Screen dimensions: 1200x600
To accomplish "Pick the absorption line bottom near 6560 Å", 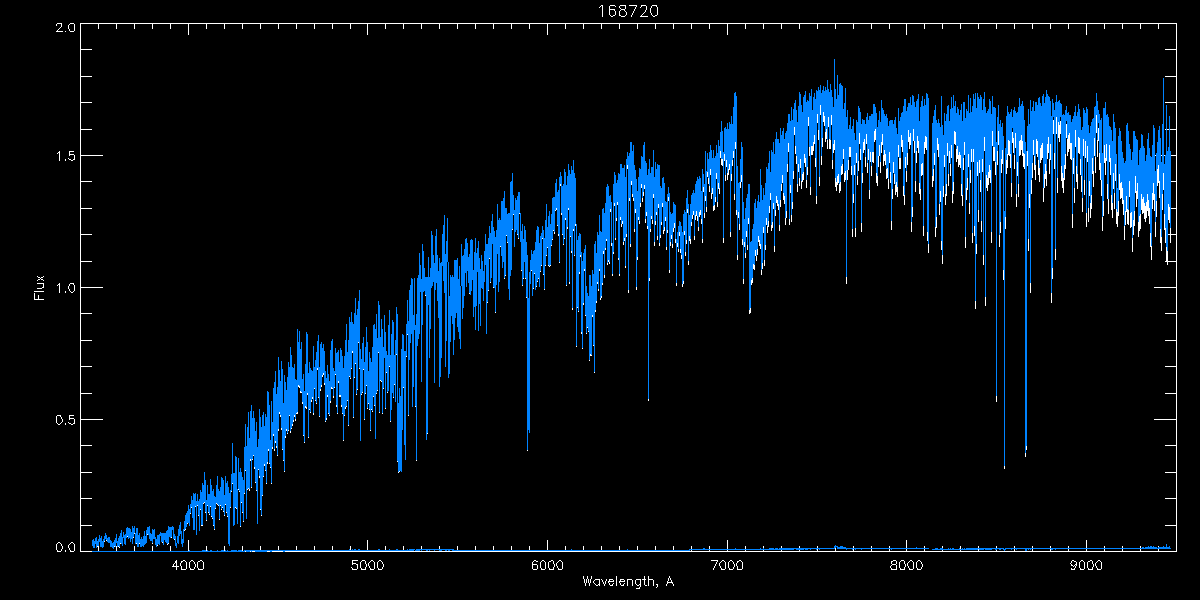I will [648, 397].
